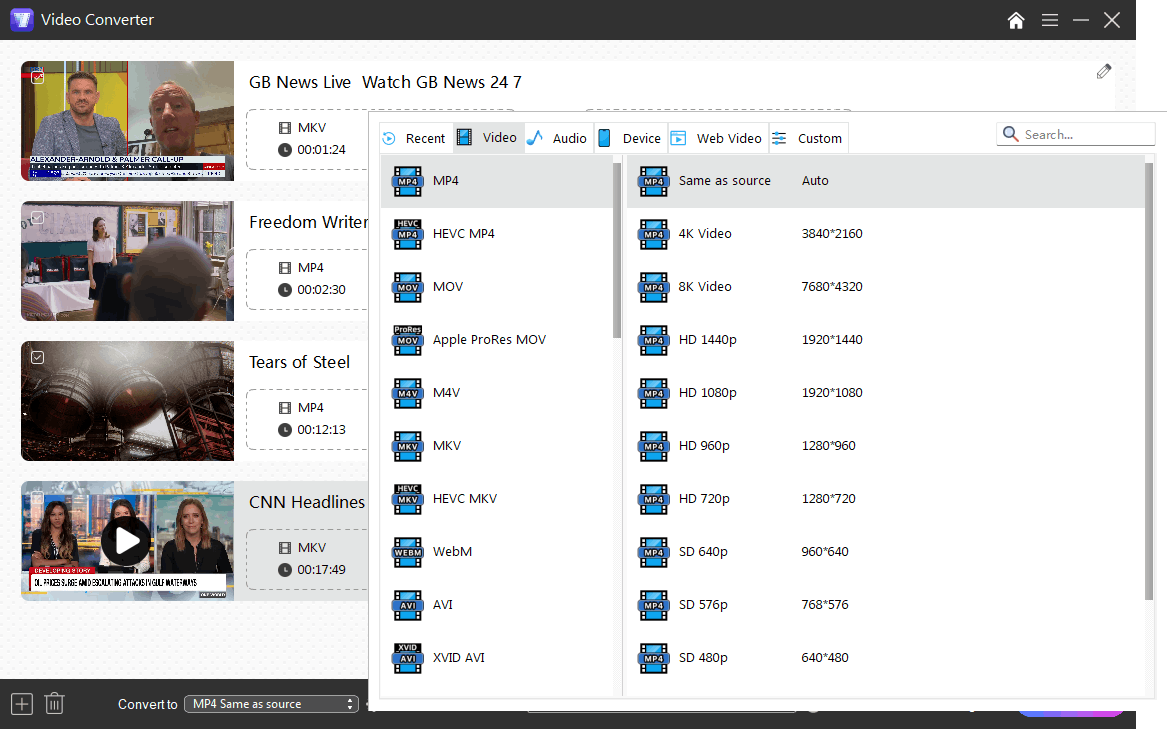Screen dimensions: 1167x741
Task: Select the HD 960p preset
Action: pos(886,446)
